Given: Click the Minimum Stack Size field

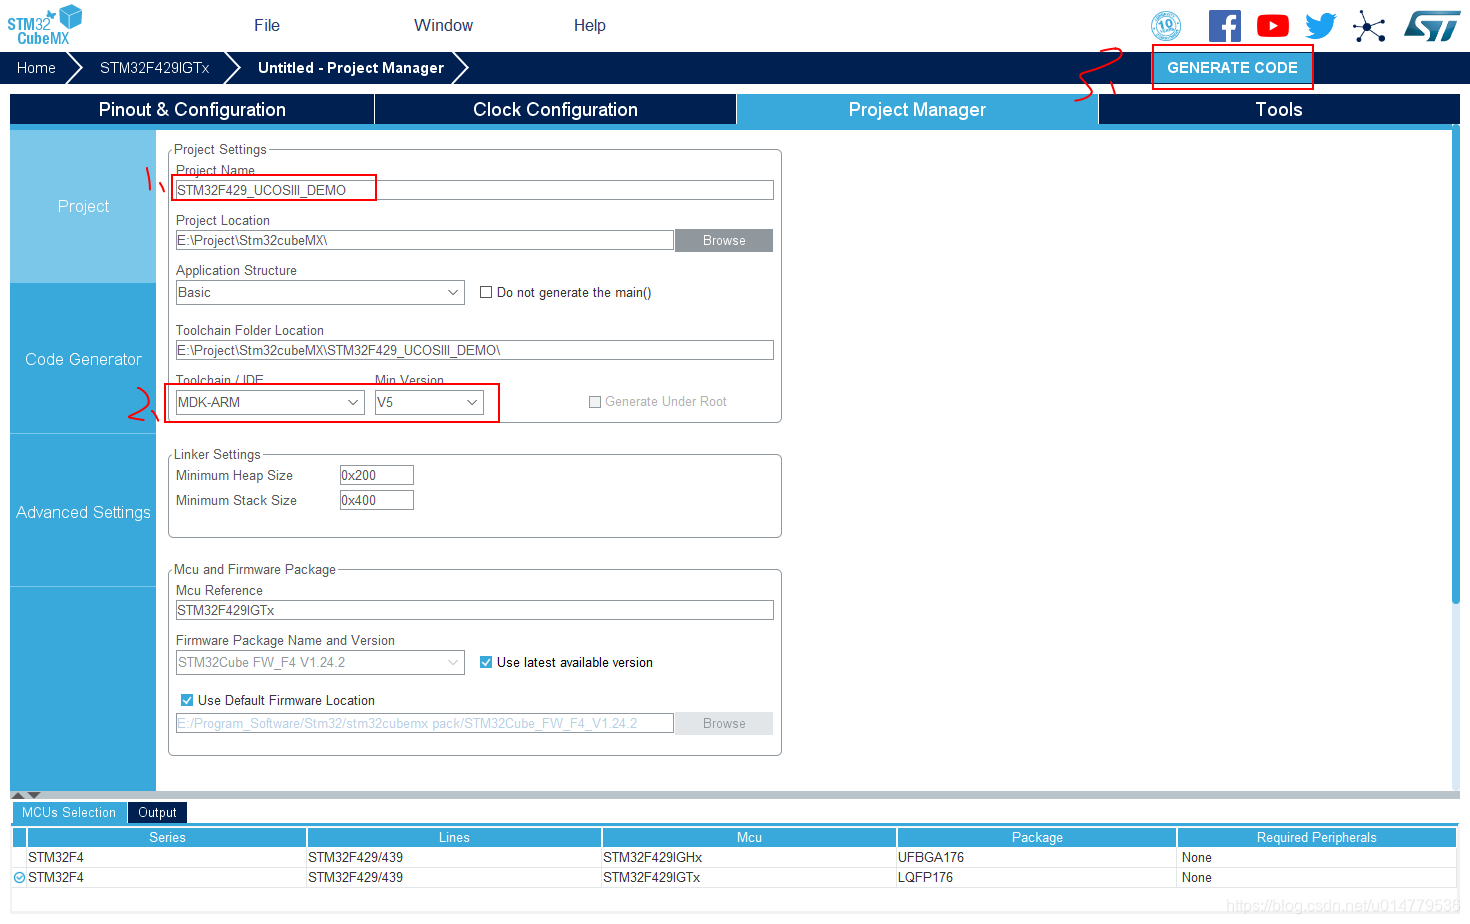Looking at the screenshot, I should coord(376,500).
